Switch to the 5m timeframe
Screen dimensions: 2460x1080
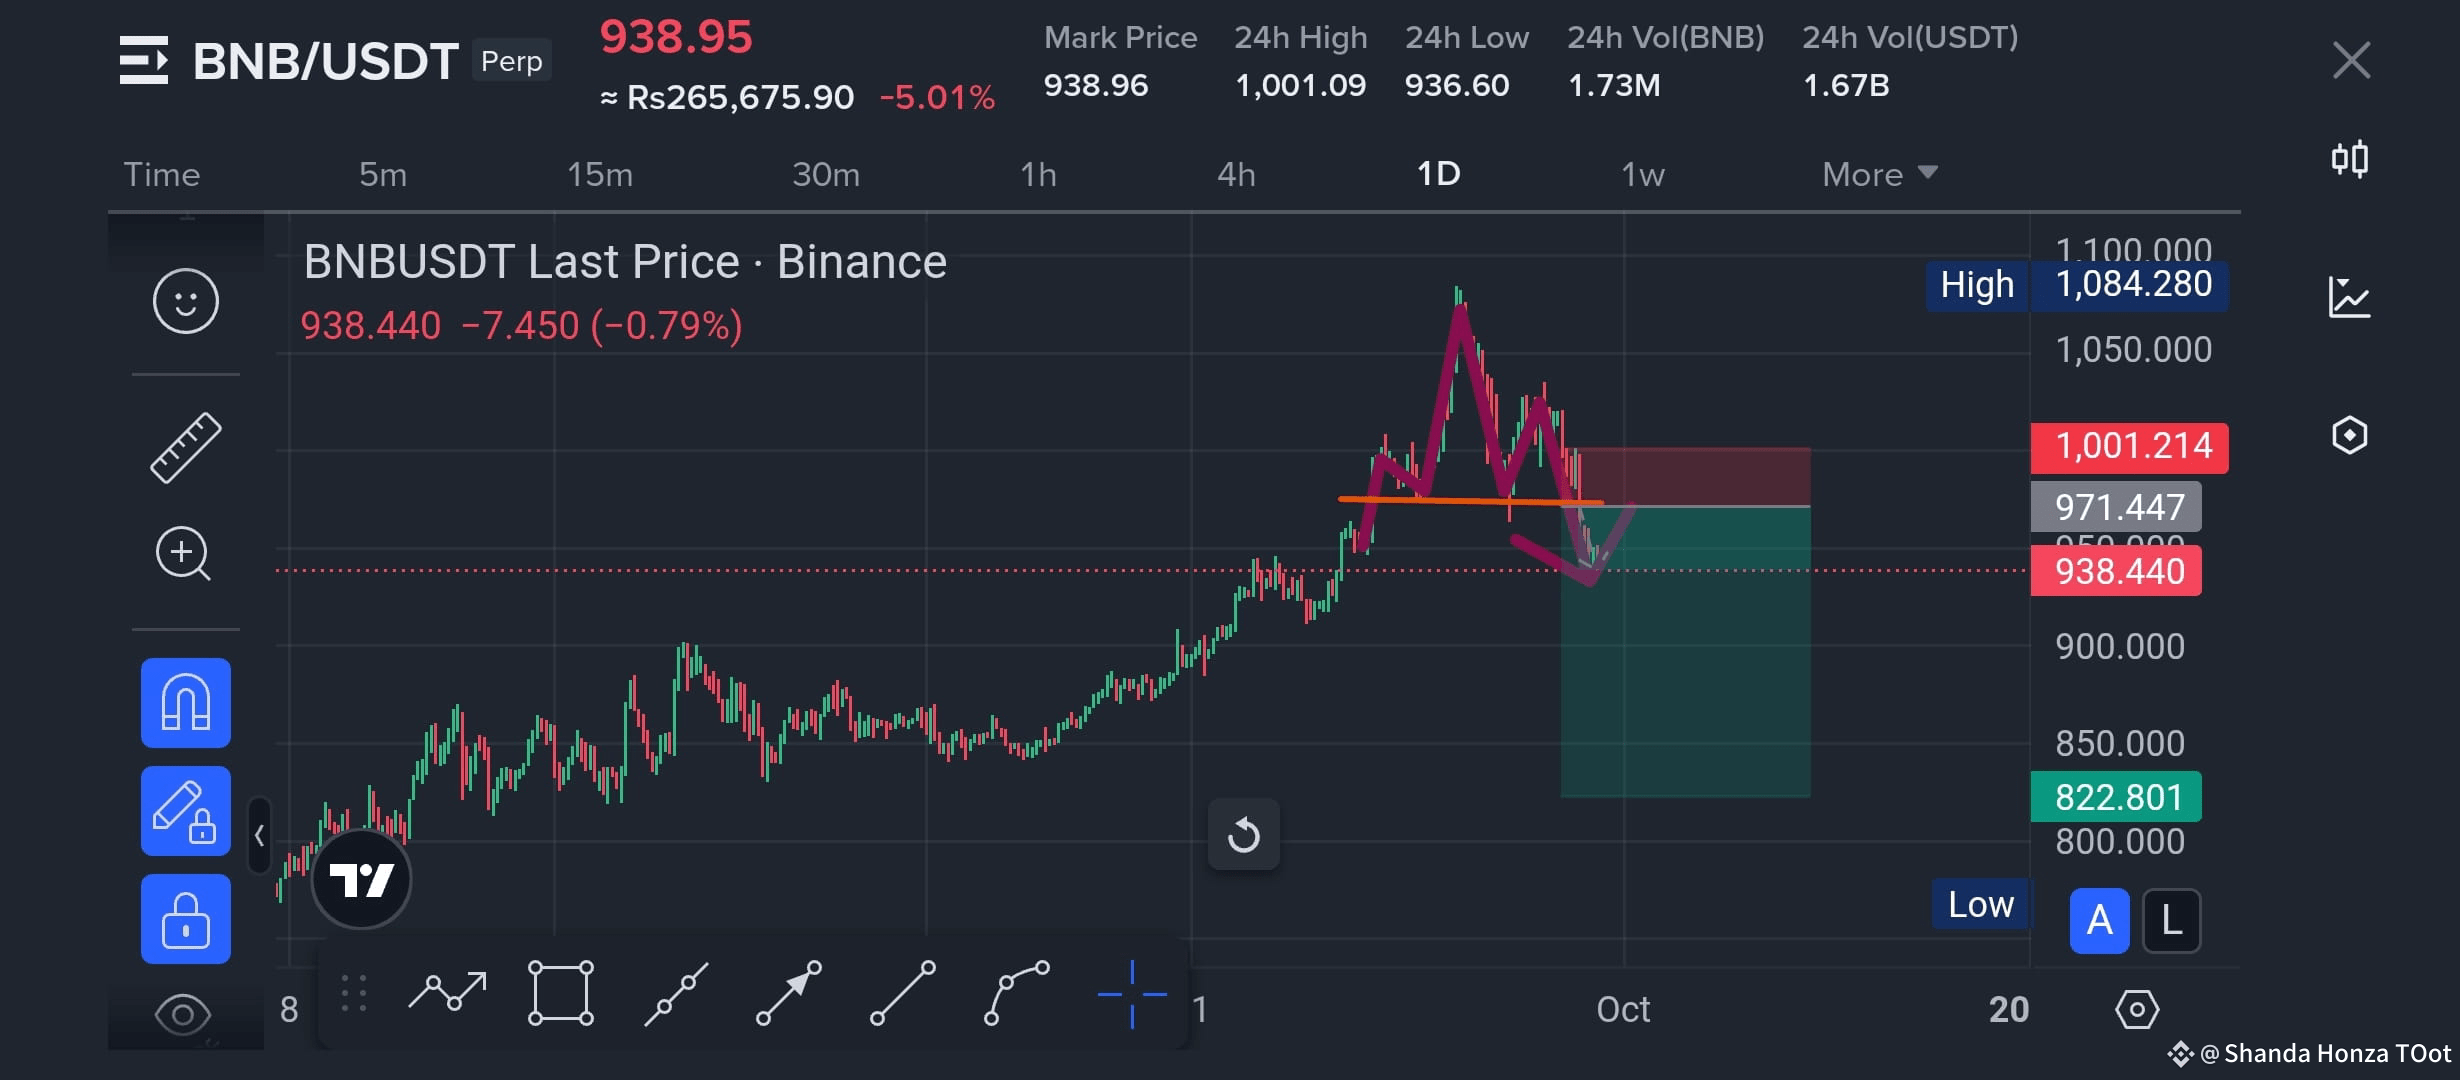[x=383, y=175]
